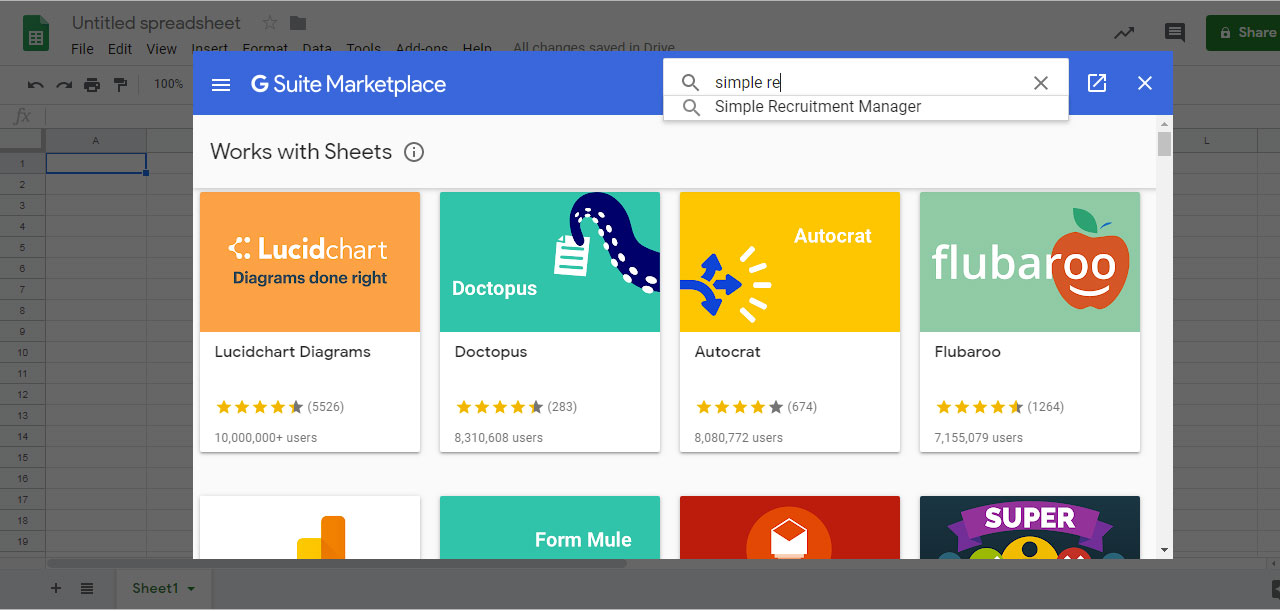The height and width of the screenshot is (611, 1280).
Task: Star the Untitled spreadsheet
Action: pos(270,23)
